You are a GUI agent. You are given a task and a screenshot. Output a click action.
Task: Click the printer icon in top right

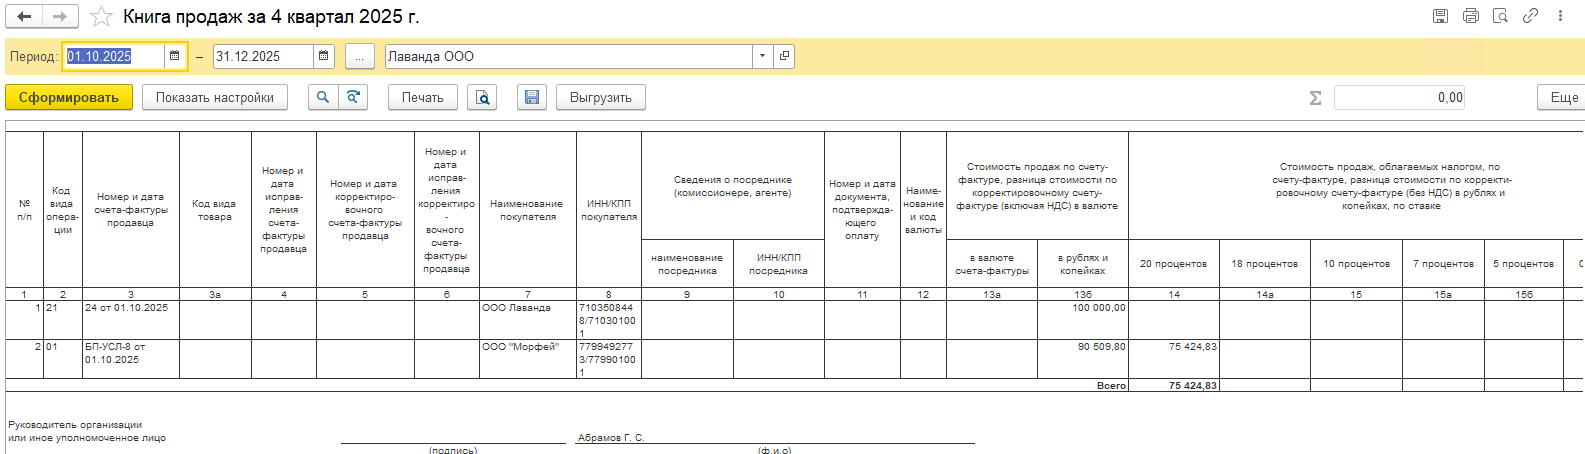[x=1470, y=16]
